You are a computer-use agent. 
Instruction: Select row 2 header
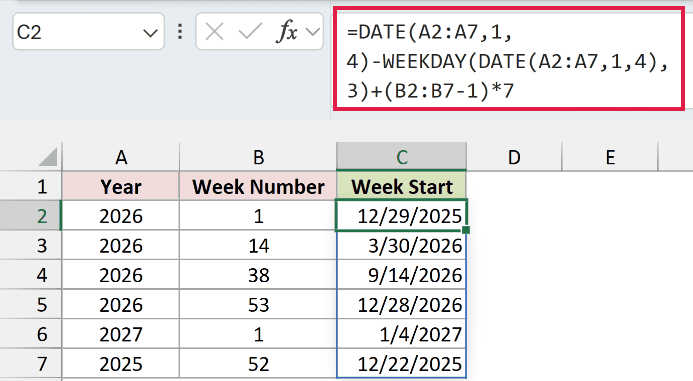click(x=30, y=216)
